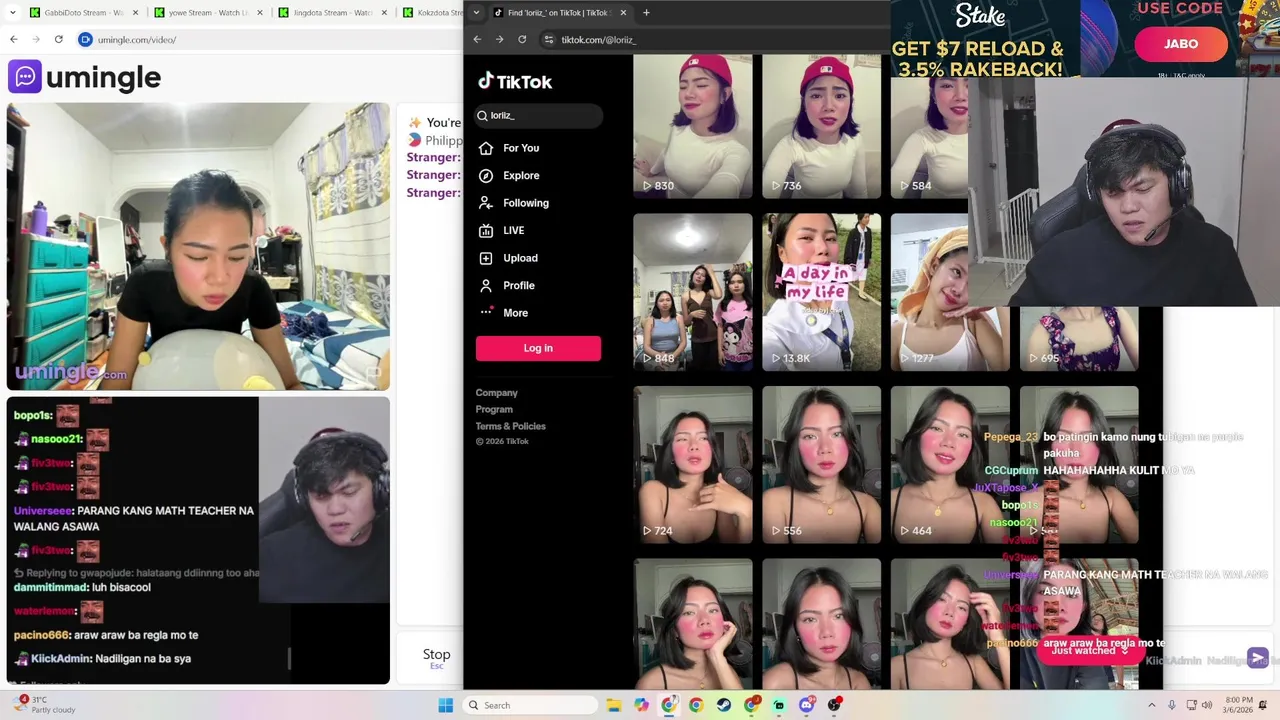Open the weather widget showing 31°C

pos(46,705)
